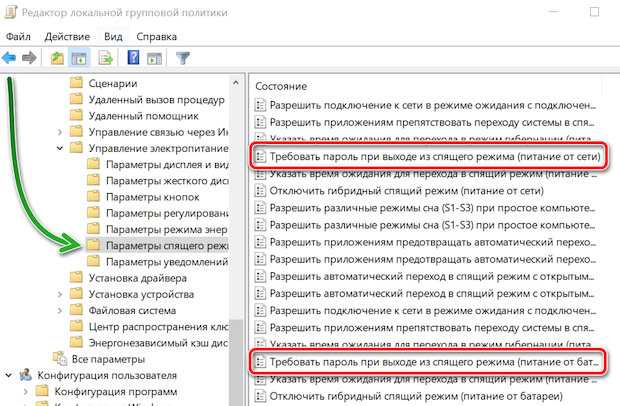
Task: Click the blue Back arrow toolbar icon
Action: click(9, 58)
